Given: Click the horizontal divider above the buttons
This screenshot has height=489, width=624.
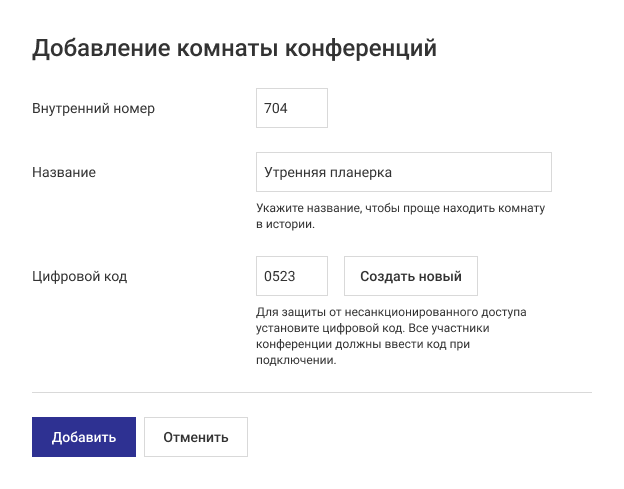Looking at the screenshot, I should tap(312, 393).
